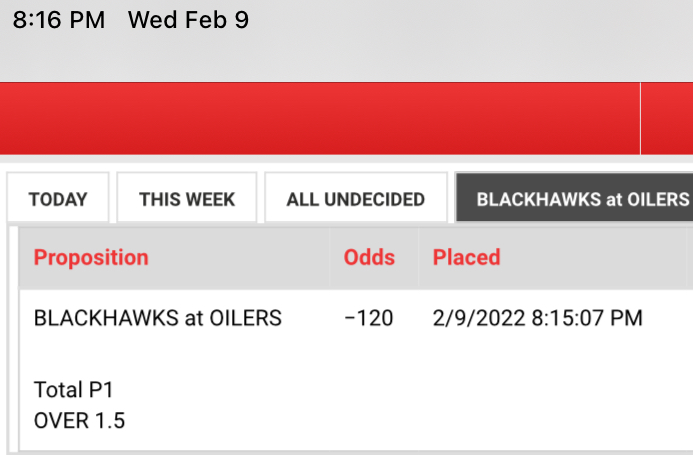Click the vertical divider in the red header
The width and height of the screenshot is (693, 455).
[x=640, y=118]
